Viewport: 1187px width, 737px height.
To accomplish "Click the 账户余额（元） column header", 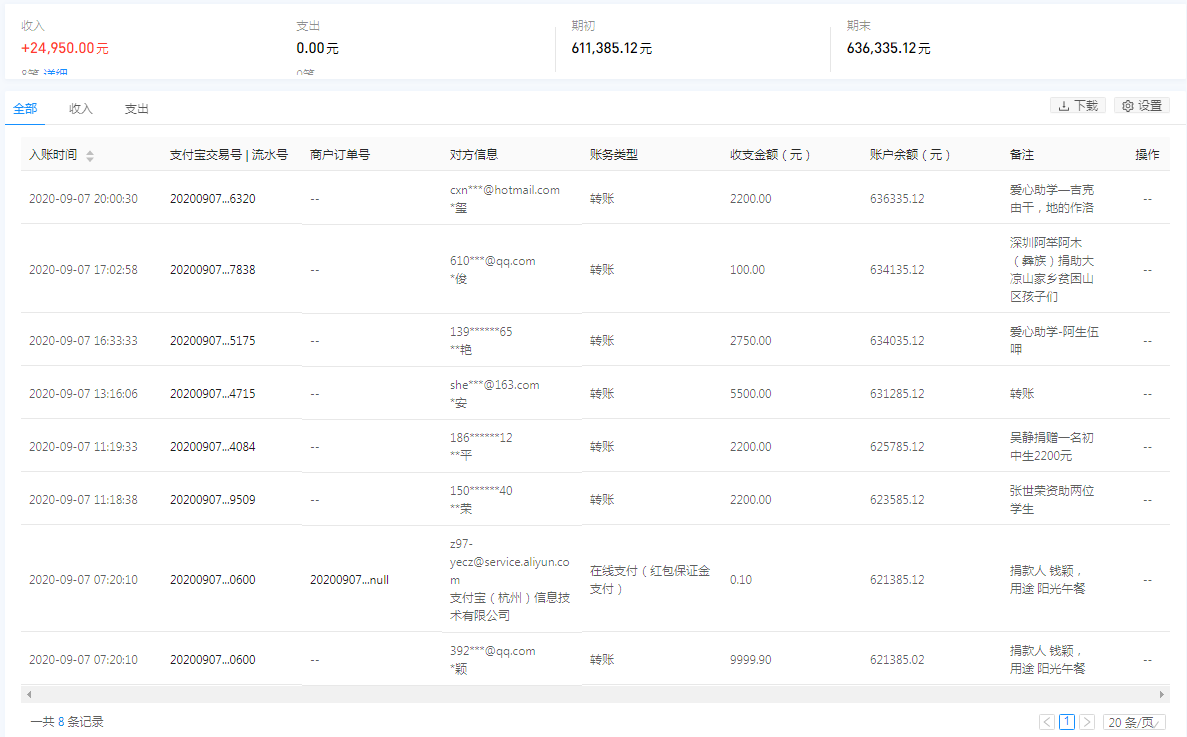I will pyautogui.click(x=911, y=154).
